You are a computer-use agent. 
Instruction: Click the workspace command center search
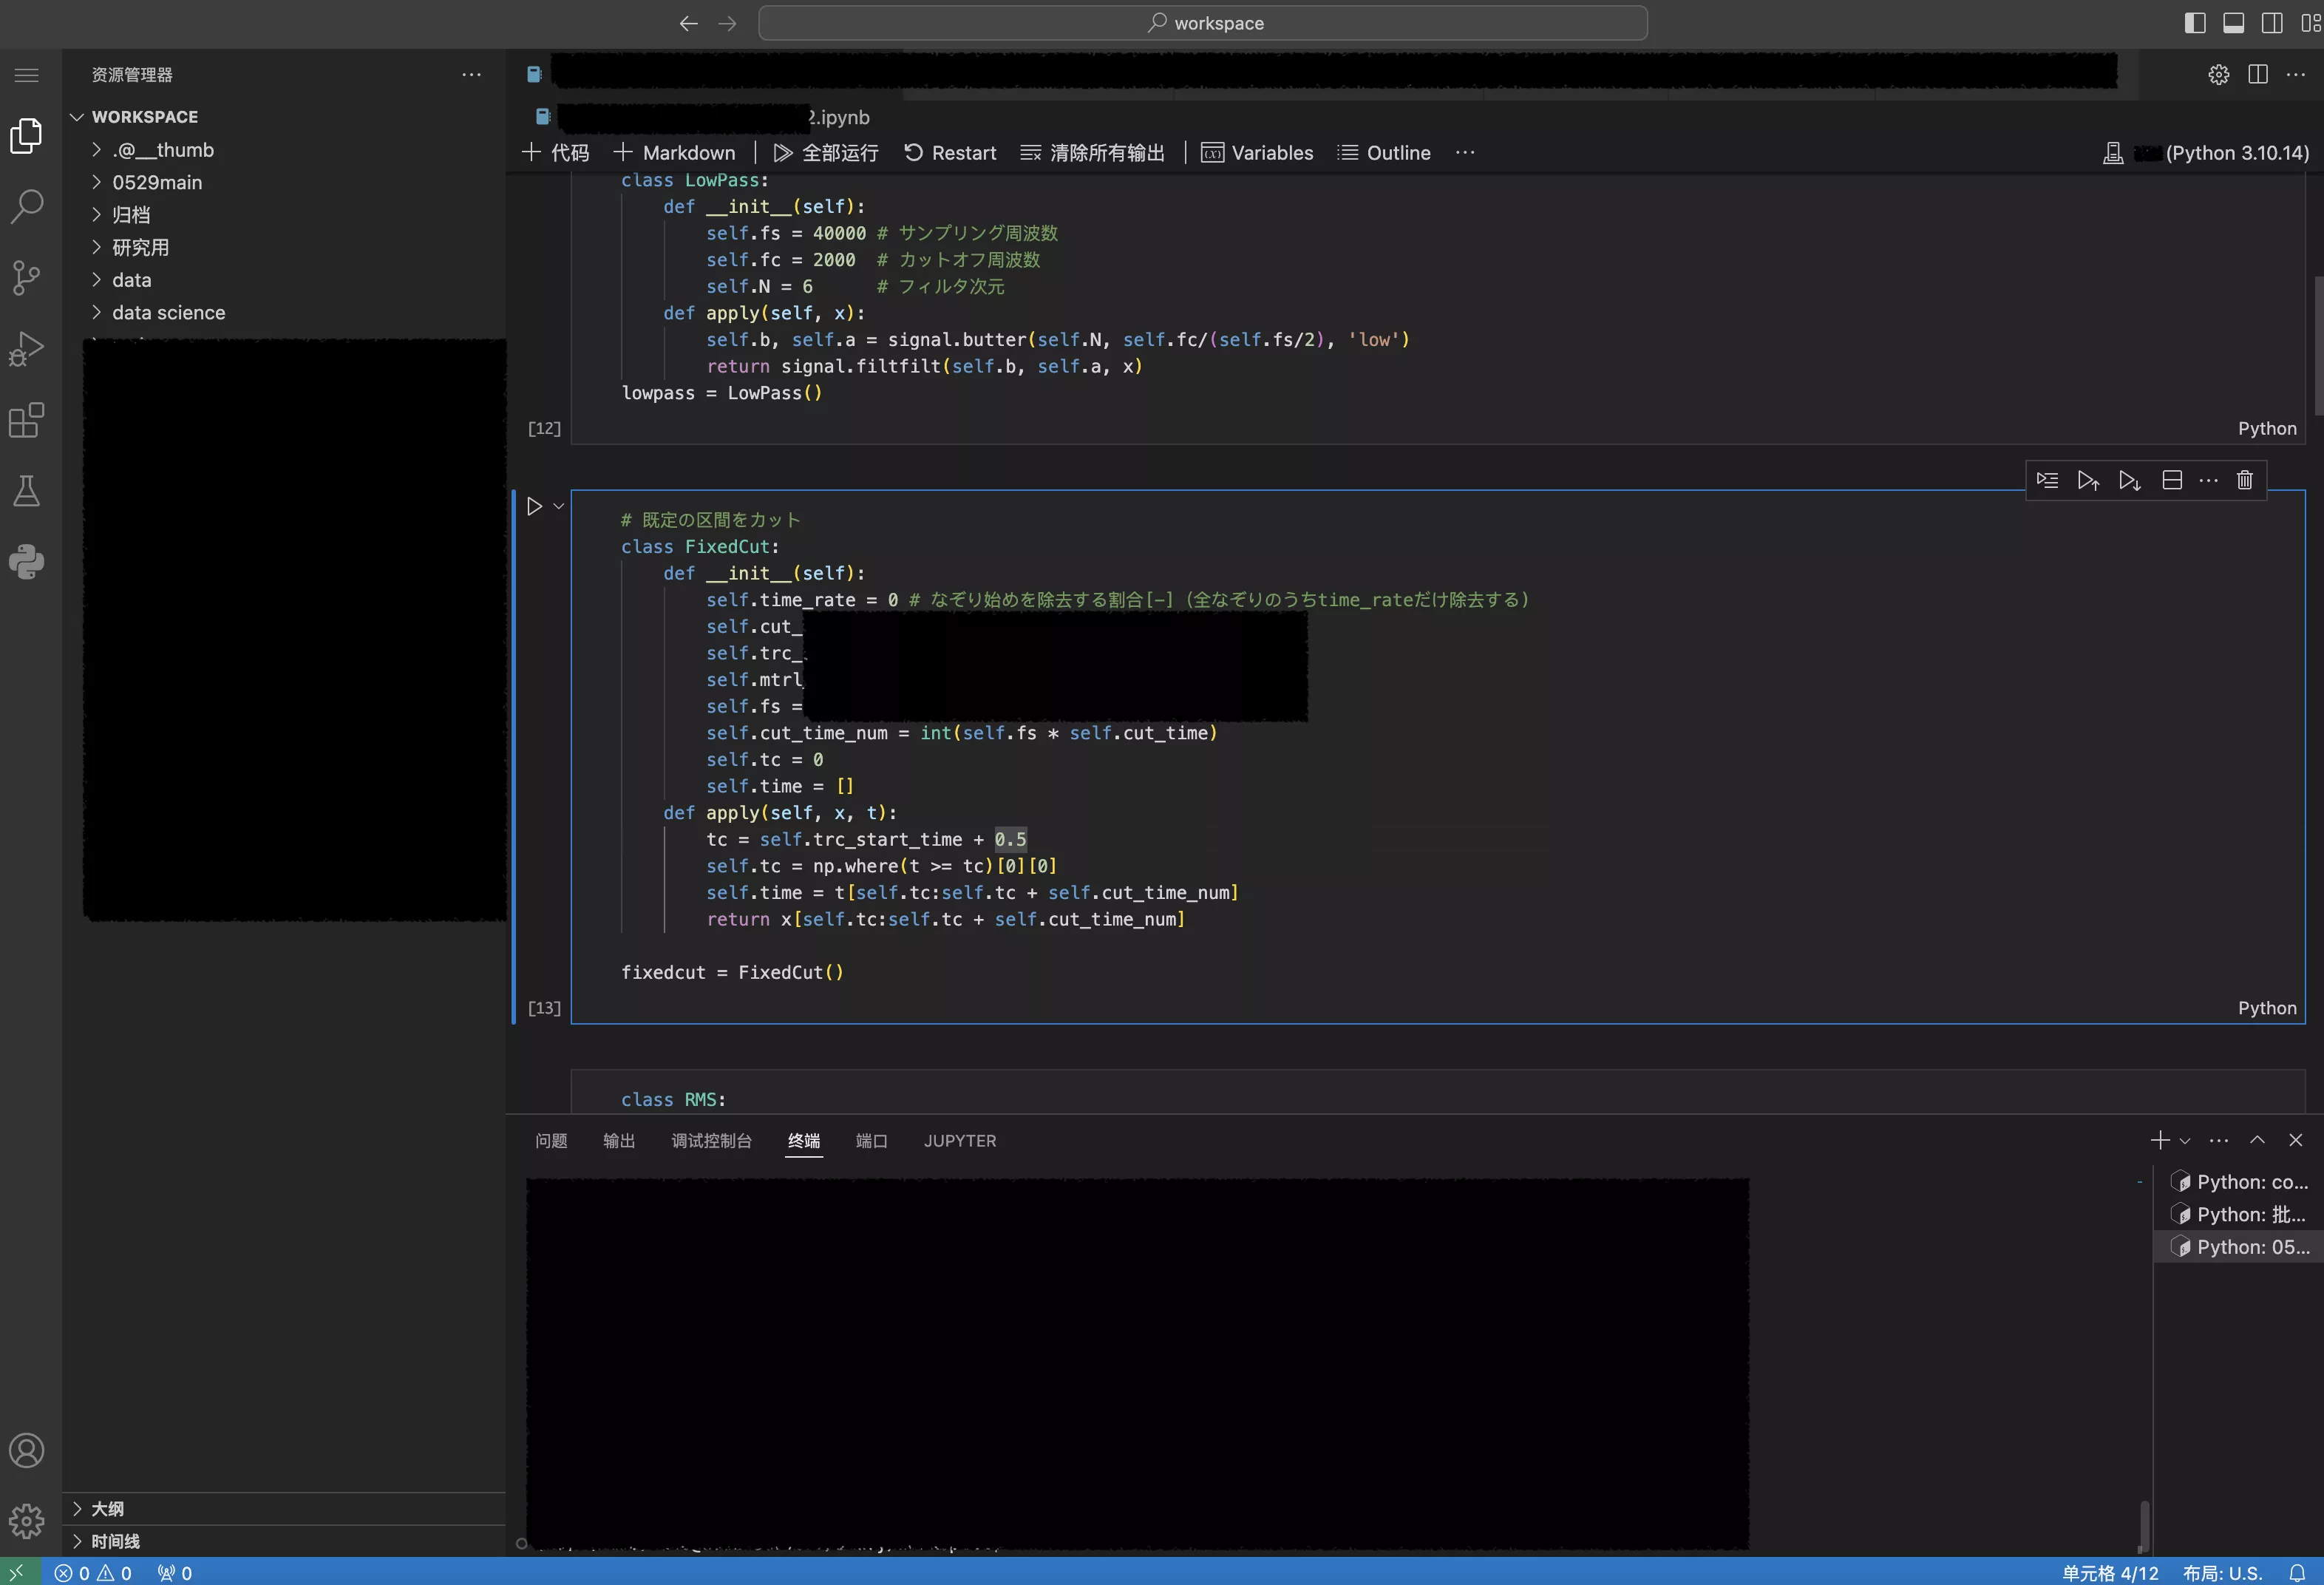(x=1203, y=23)
